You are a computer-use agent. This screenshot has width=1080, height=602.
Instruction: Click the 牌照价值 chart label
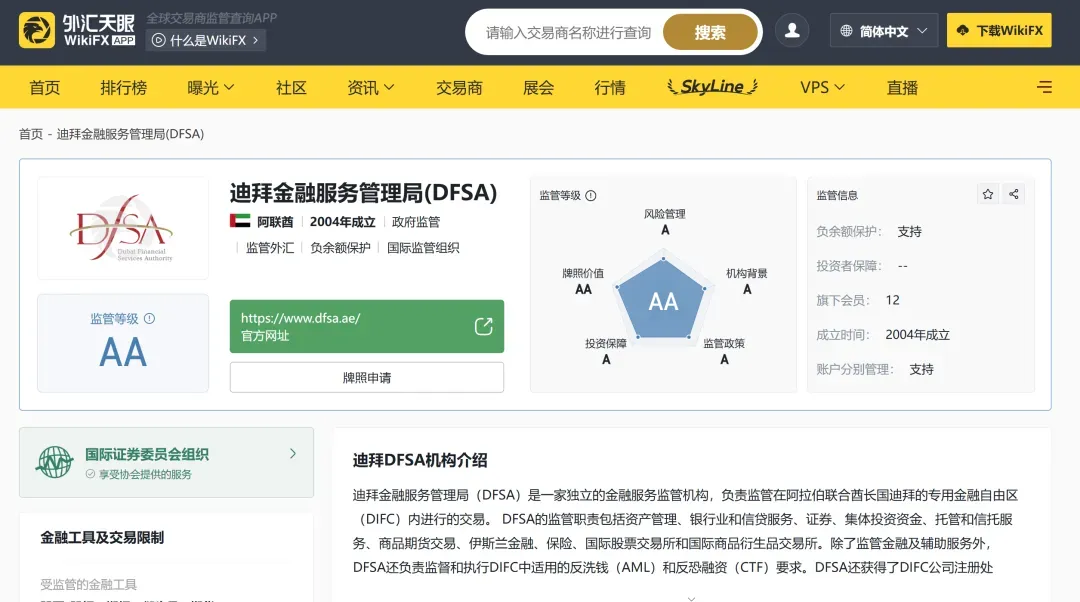click(x=583, y=273)
